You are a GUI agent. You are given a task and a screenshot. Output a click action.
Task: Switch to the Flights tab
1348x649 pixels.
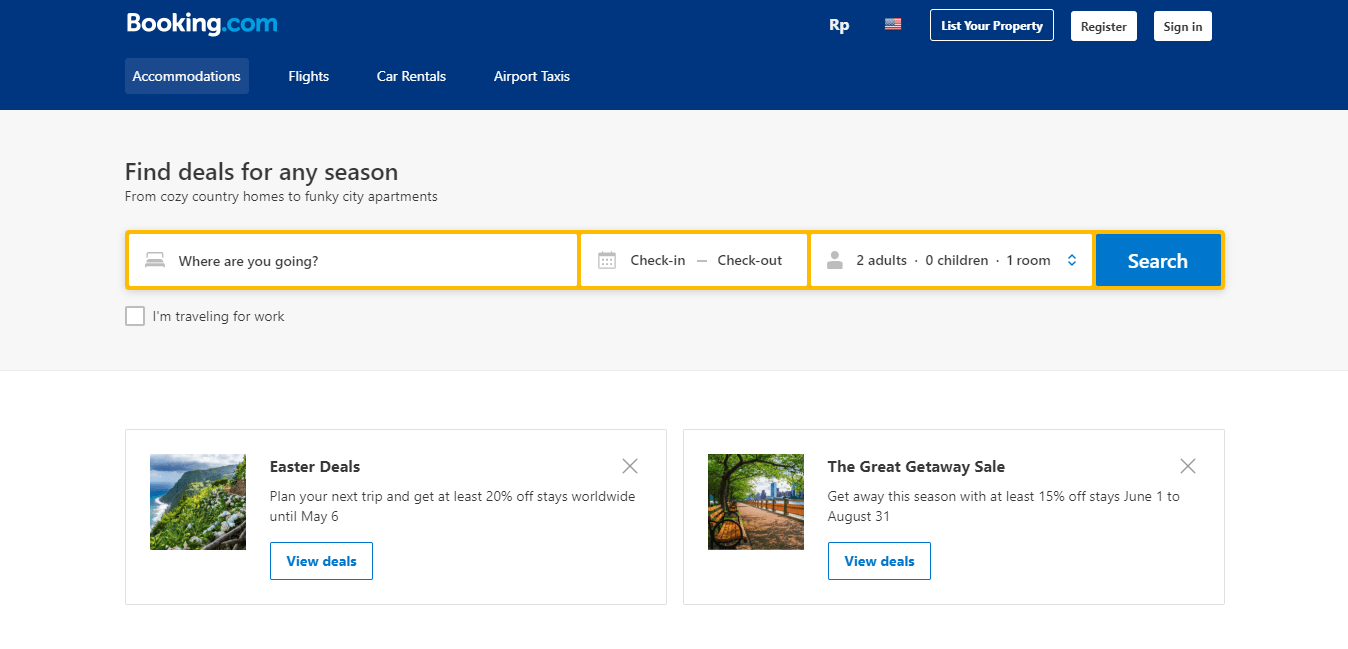pyautogui.click(x=308, y=76)
